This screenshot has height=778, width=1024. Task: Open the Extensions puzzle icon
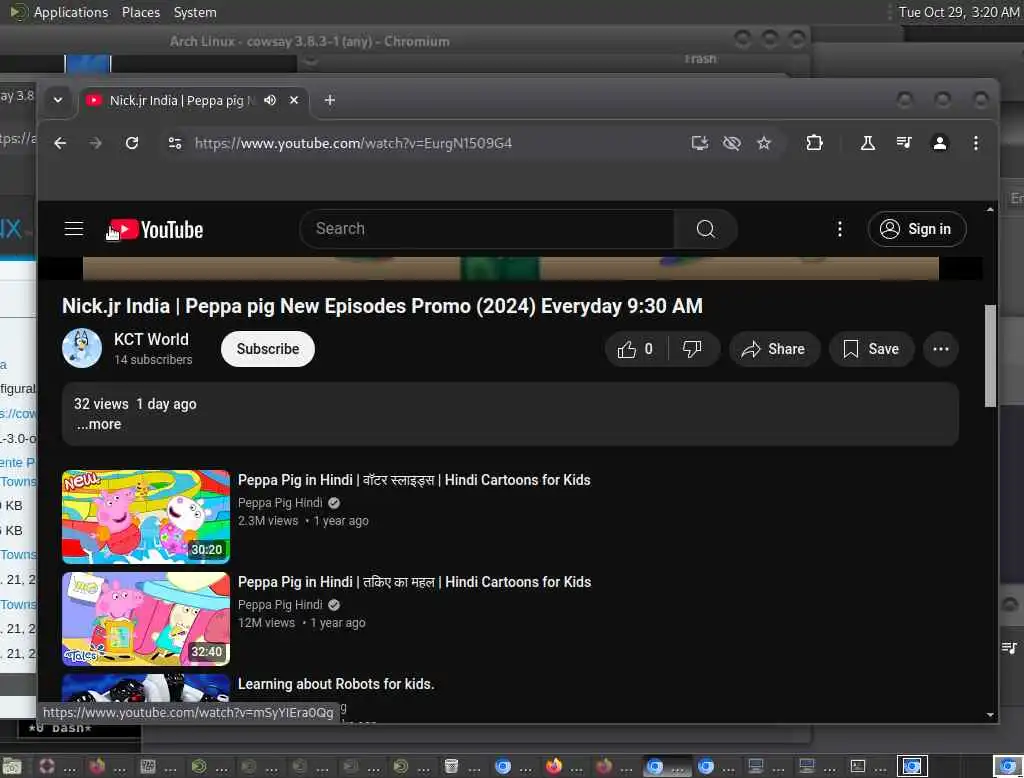click(814, 143)
